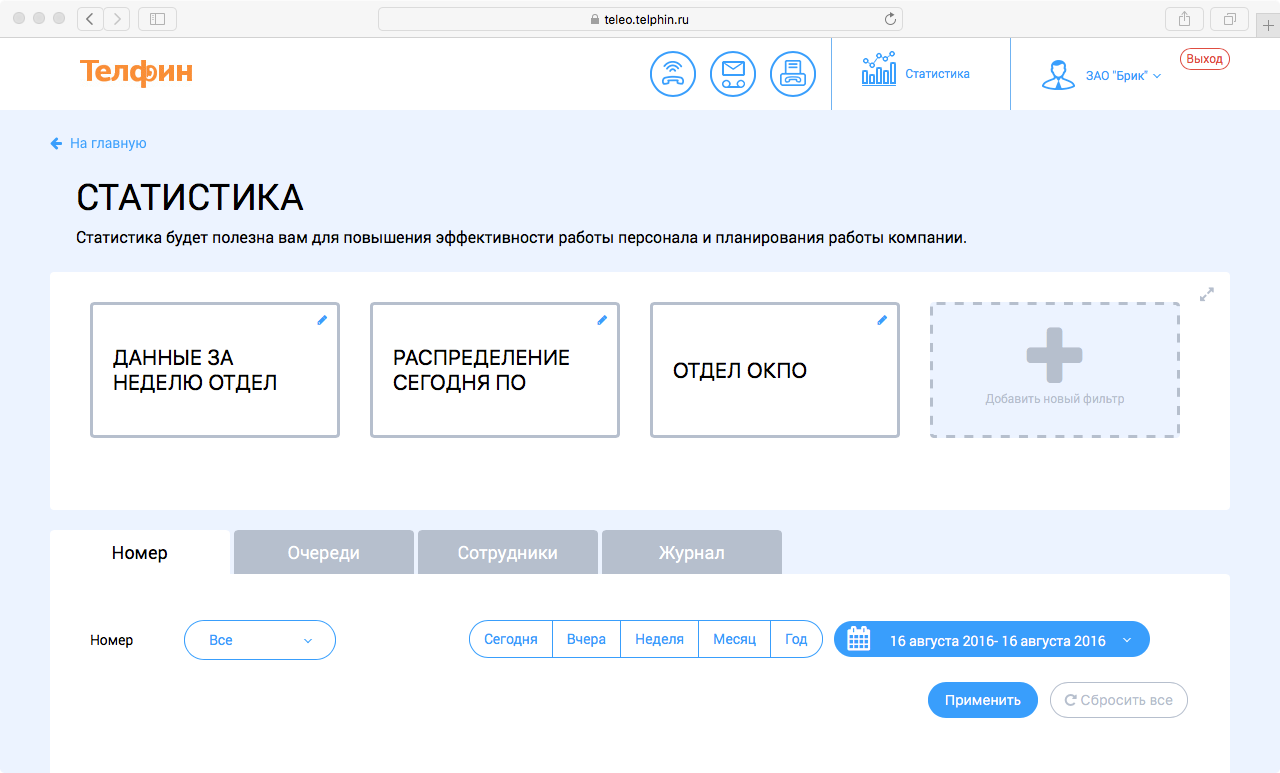The width and height of the screenshot is (1280, 773).
Task: Edit the ОТДЕЛ ОКПО filter card
Action: (x=882, y=320)
